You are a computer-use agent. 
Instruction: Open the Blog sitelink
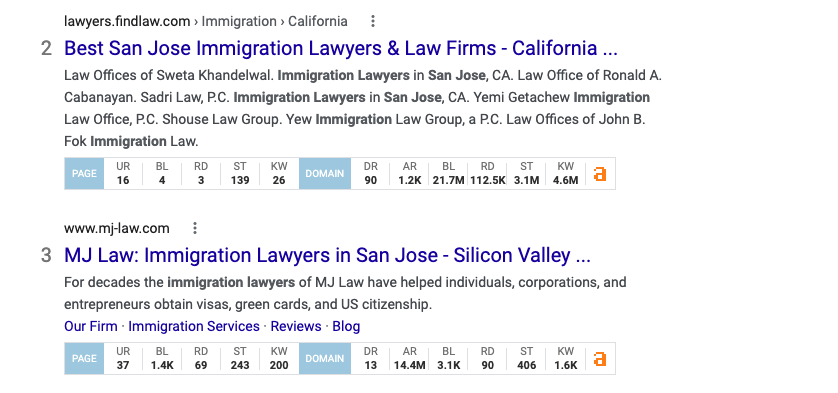(x=346, y=326)
